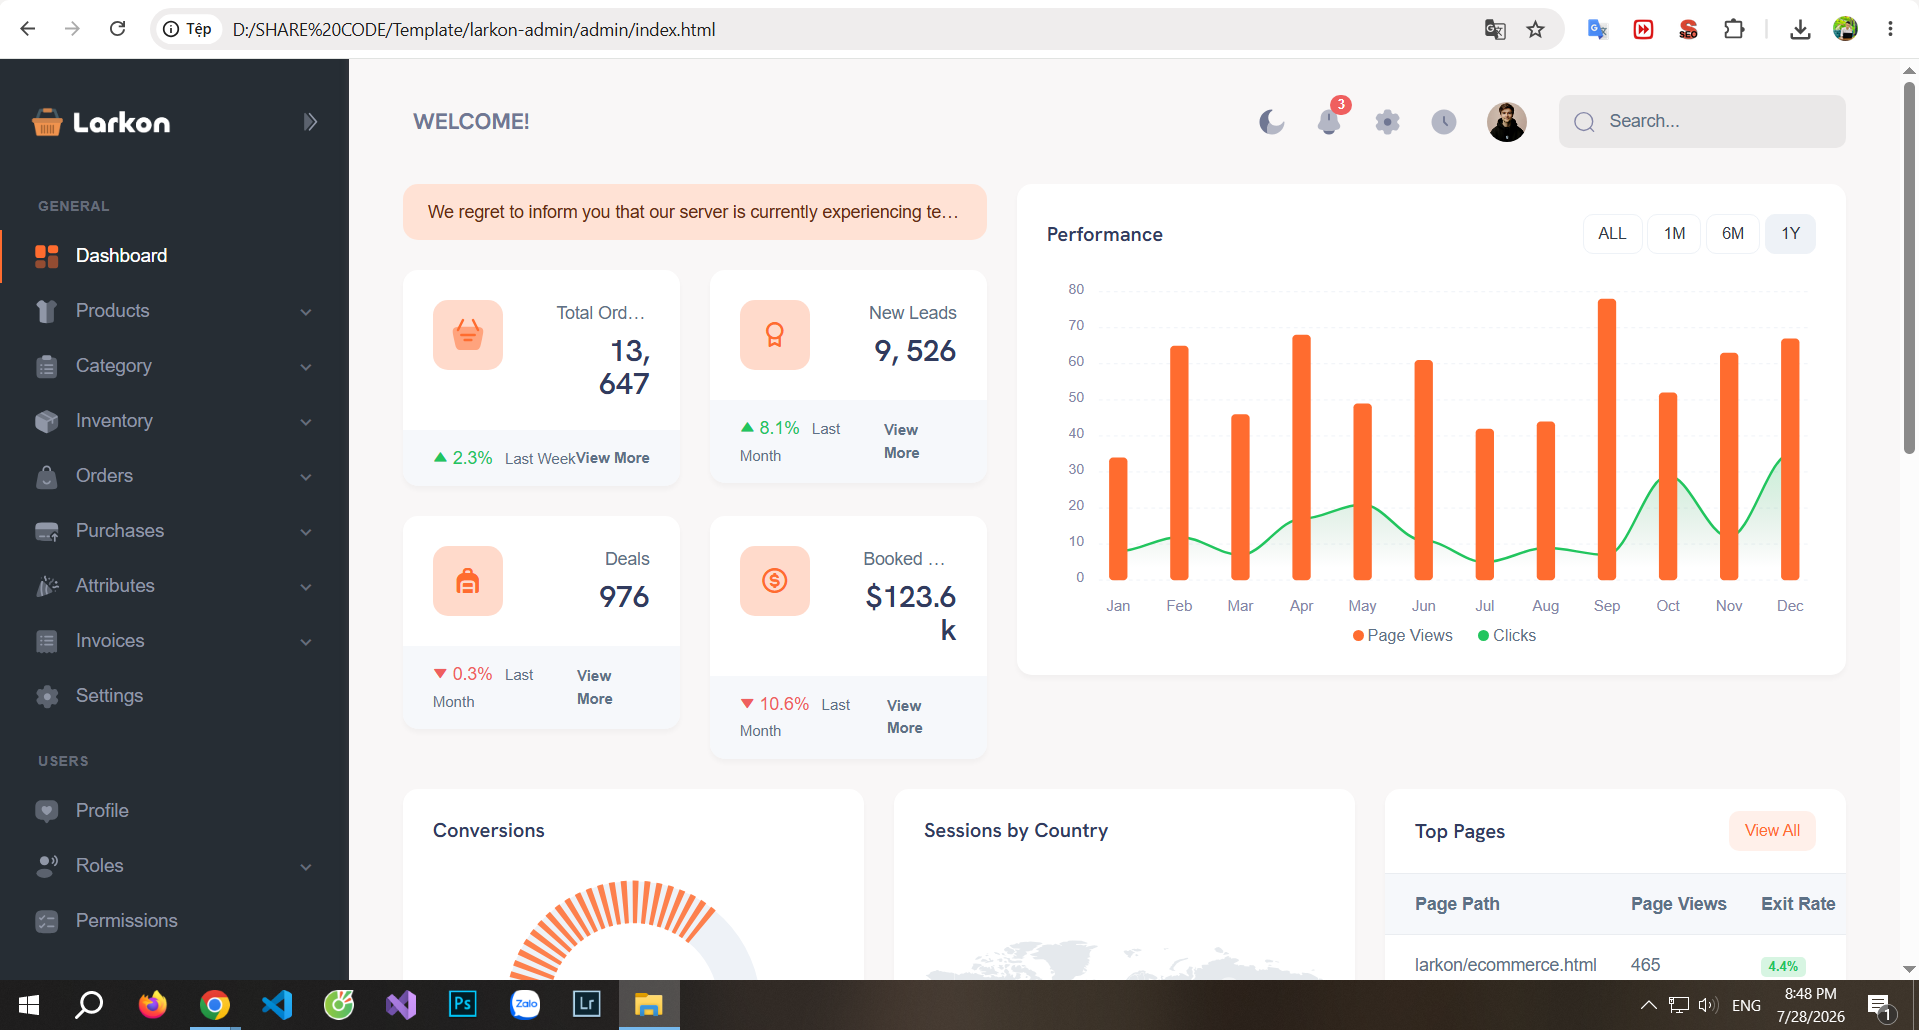This screenshot has width=1919, height=1030.
Task: Click Booked Revenue dollar icon
Action: coord(775,581)
